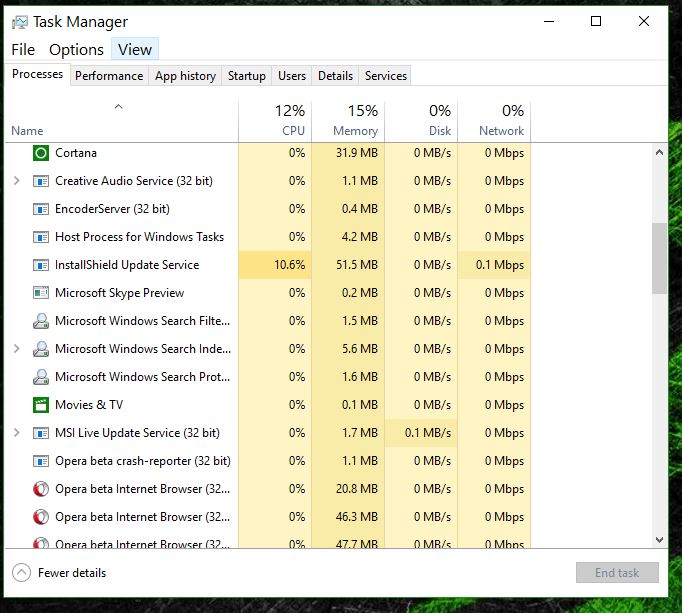This screenshot has width=682, height=613.
Task: Click the Task Manager title bar icon
Action: pyautogui.click(x=20, y=21)
